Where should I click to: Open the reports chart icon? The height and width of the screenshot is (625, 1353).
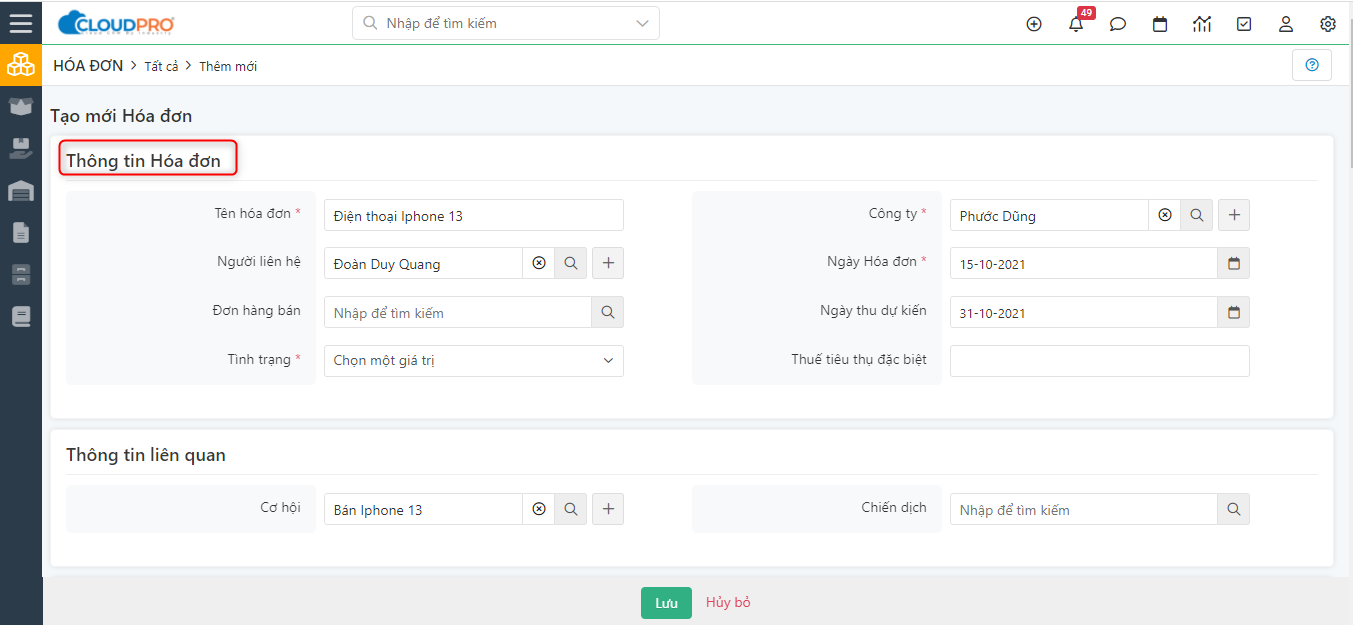tap(1202, 24)
